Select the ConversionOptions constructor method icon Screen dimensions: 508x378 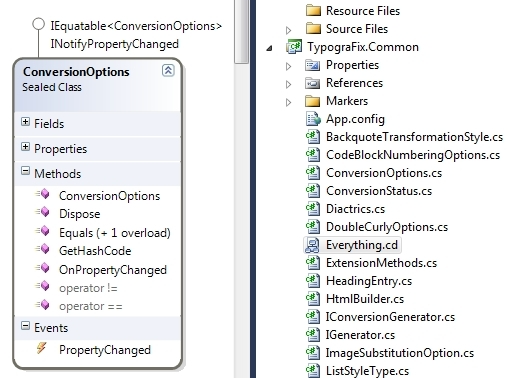pos(43,194)
